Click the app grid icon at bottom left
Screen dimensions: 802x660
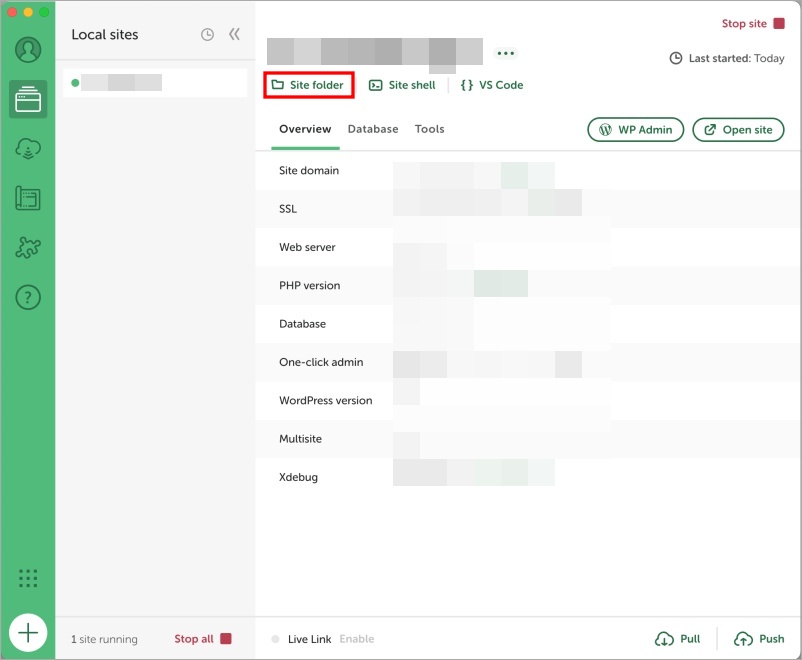27,578
